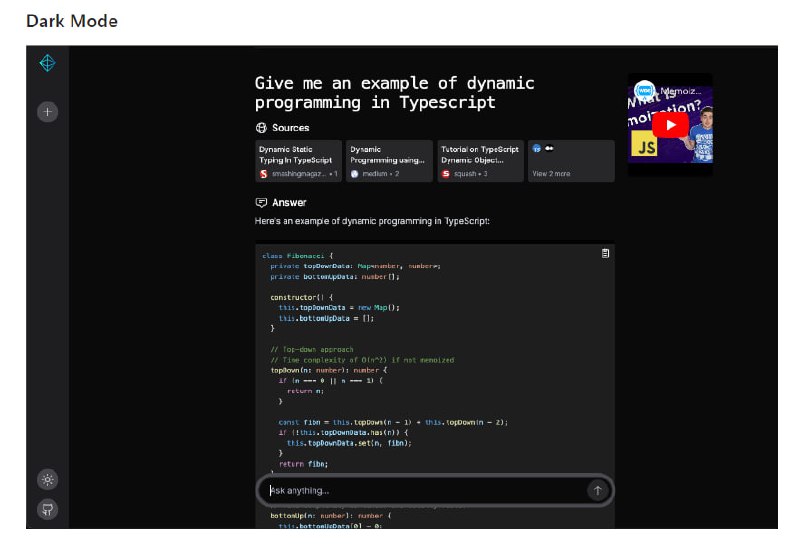Screen dimensions: 800x551
Task: Toggle light mode with sun icon
Action: click(47, 479)
